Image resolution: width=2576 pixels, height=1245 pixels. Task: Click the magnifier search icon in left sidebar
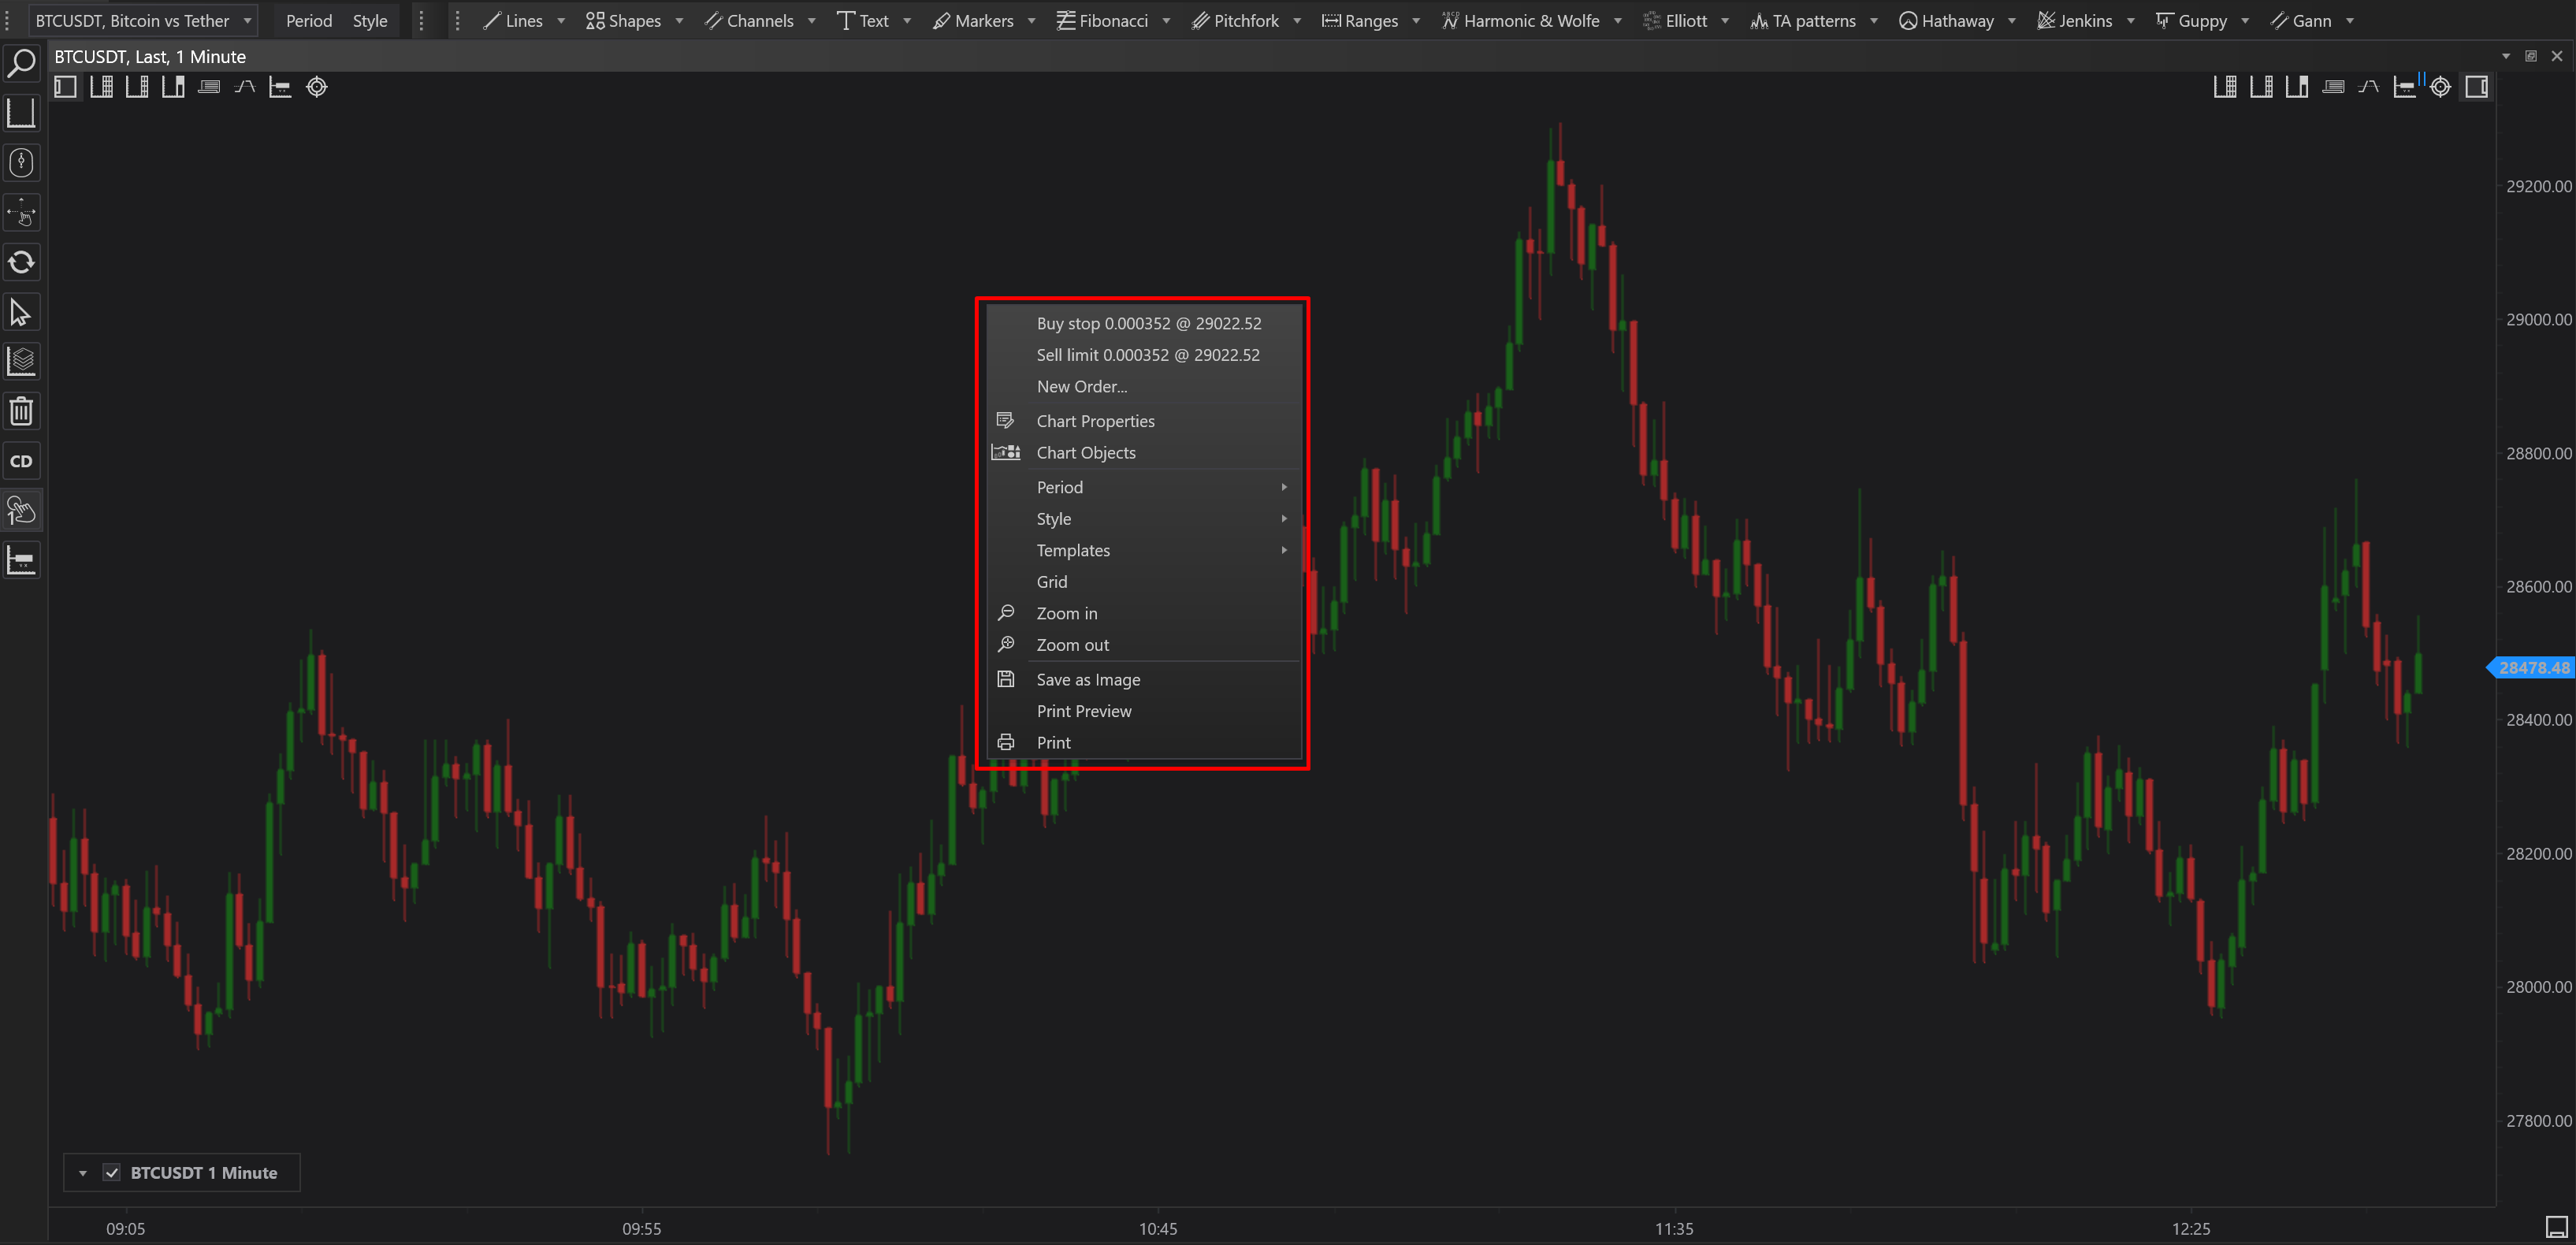(x=21, y=64)
